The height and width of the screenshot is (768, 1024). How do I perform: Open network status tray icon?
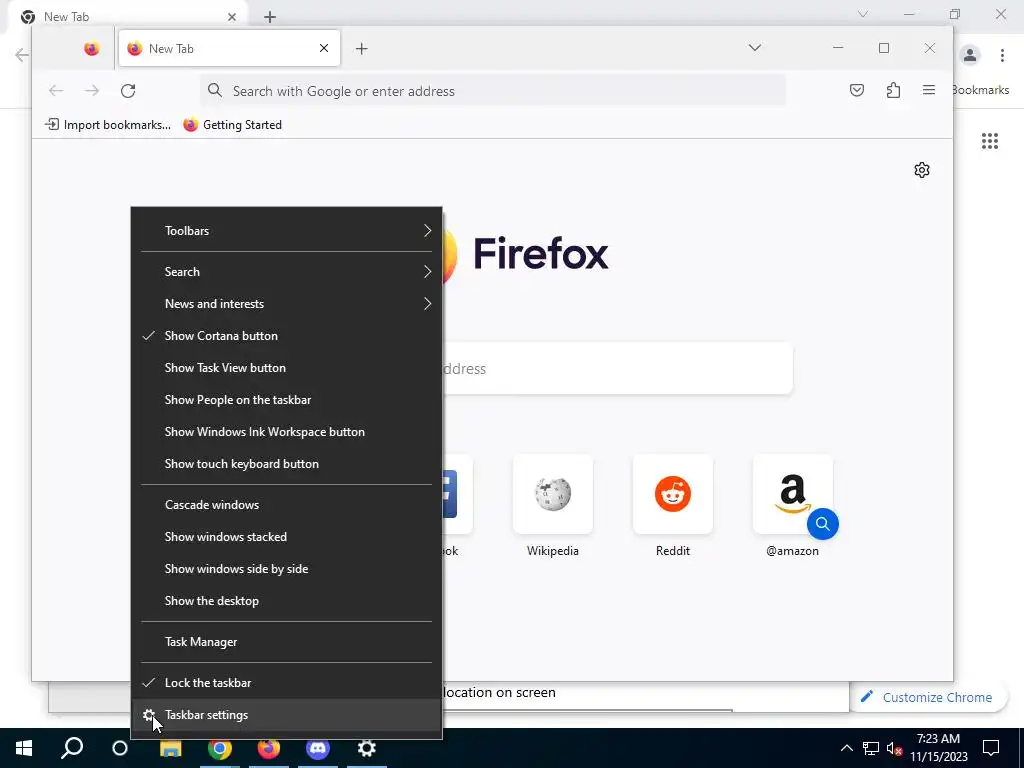click(871, 748)
